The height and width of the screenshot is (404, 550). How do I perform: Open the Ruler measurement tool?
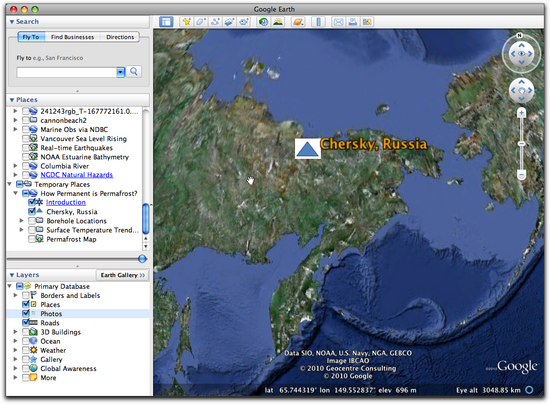coord(318,22)
